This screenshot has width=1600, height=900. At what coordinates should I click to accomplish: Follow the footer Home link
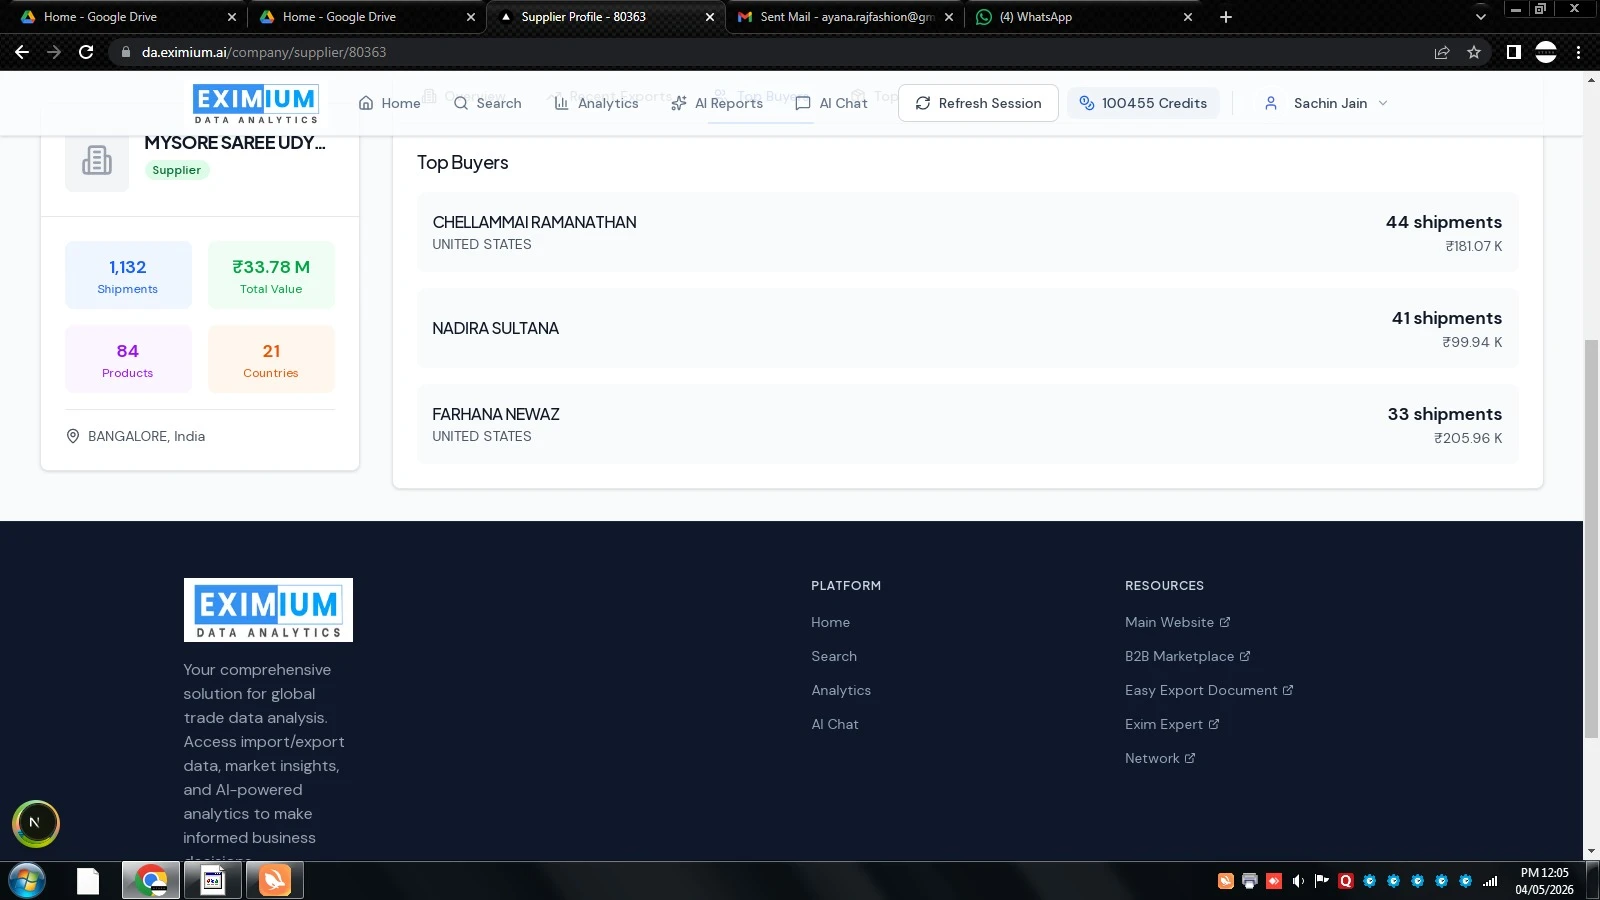[x=831, y=622]
